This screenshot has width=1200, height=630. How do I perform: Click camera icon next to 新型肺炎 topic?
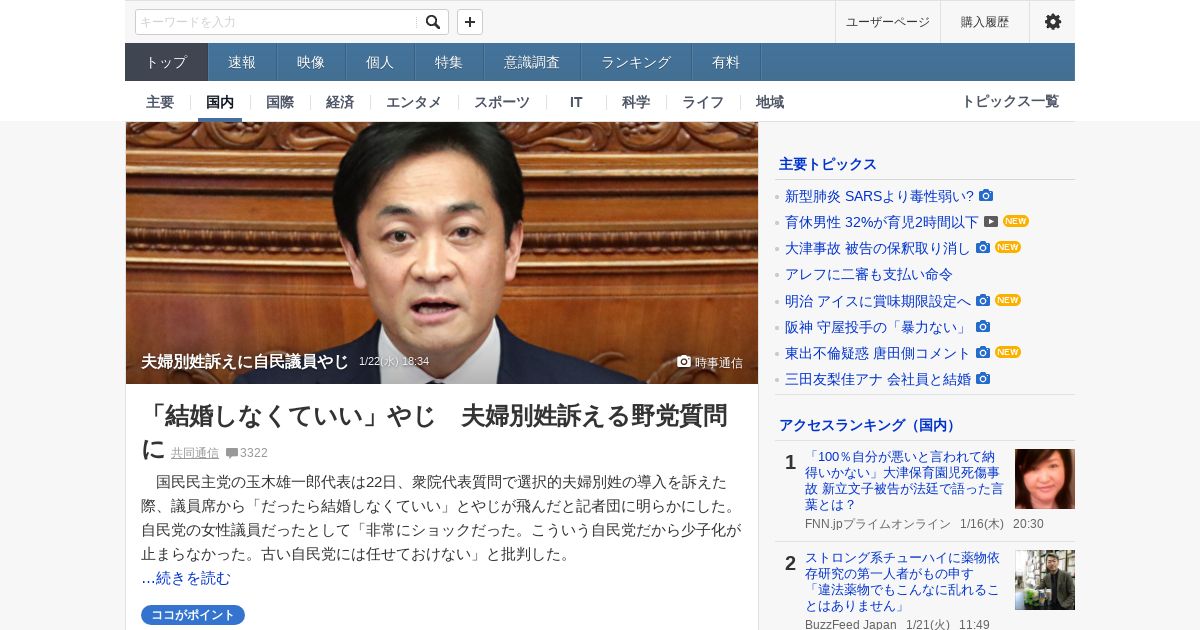(986, 195)
